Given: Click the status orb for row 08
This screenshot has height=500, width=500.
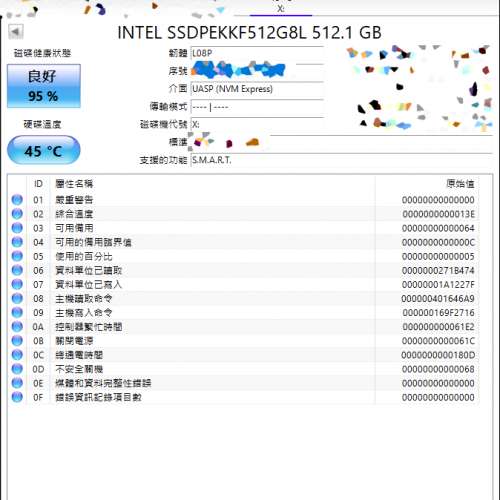Looking at the screenshot, I should tap(17, 298).
